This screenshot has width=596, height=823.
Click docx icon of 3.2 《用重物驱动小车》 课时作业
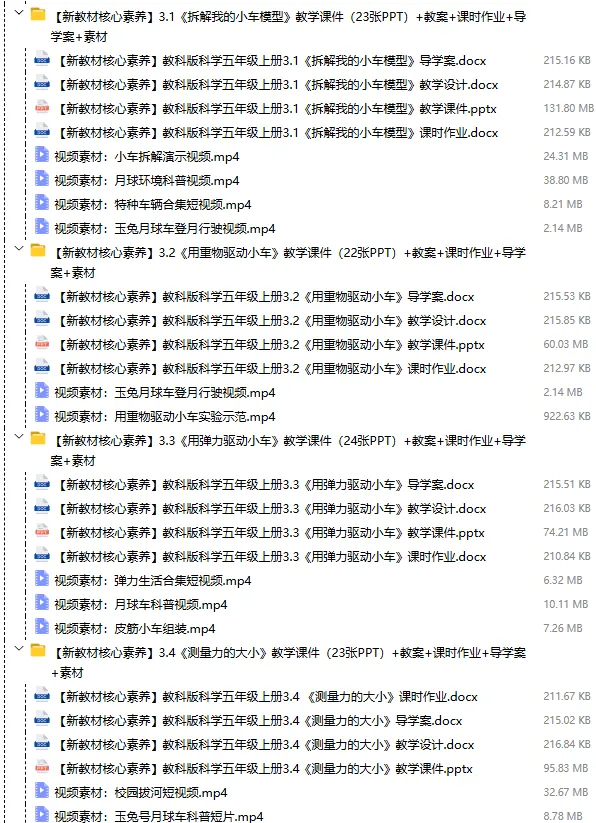pos(41,367)
